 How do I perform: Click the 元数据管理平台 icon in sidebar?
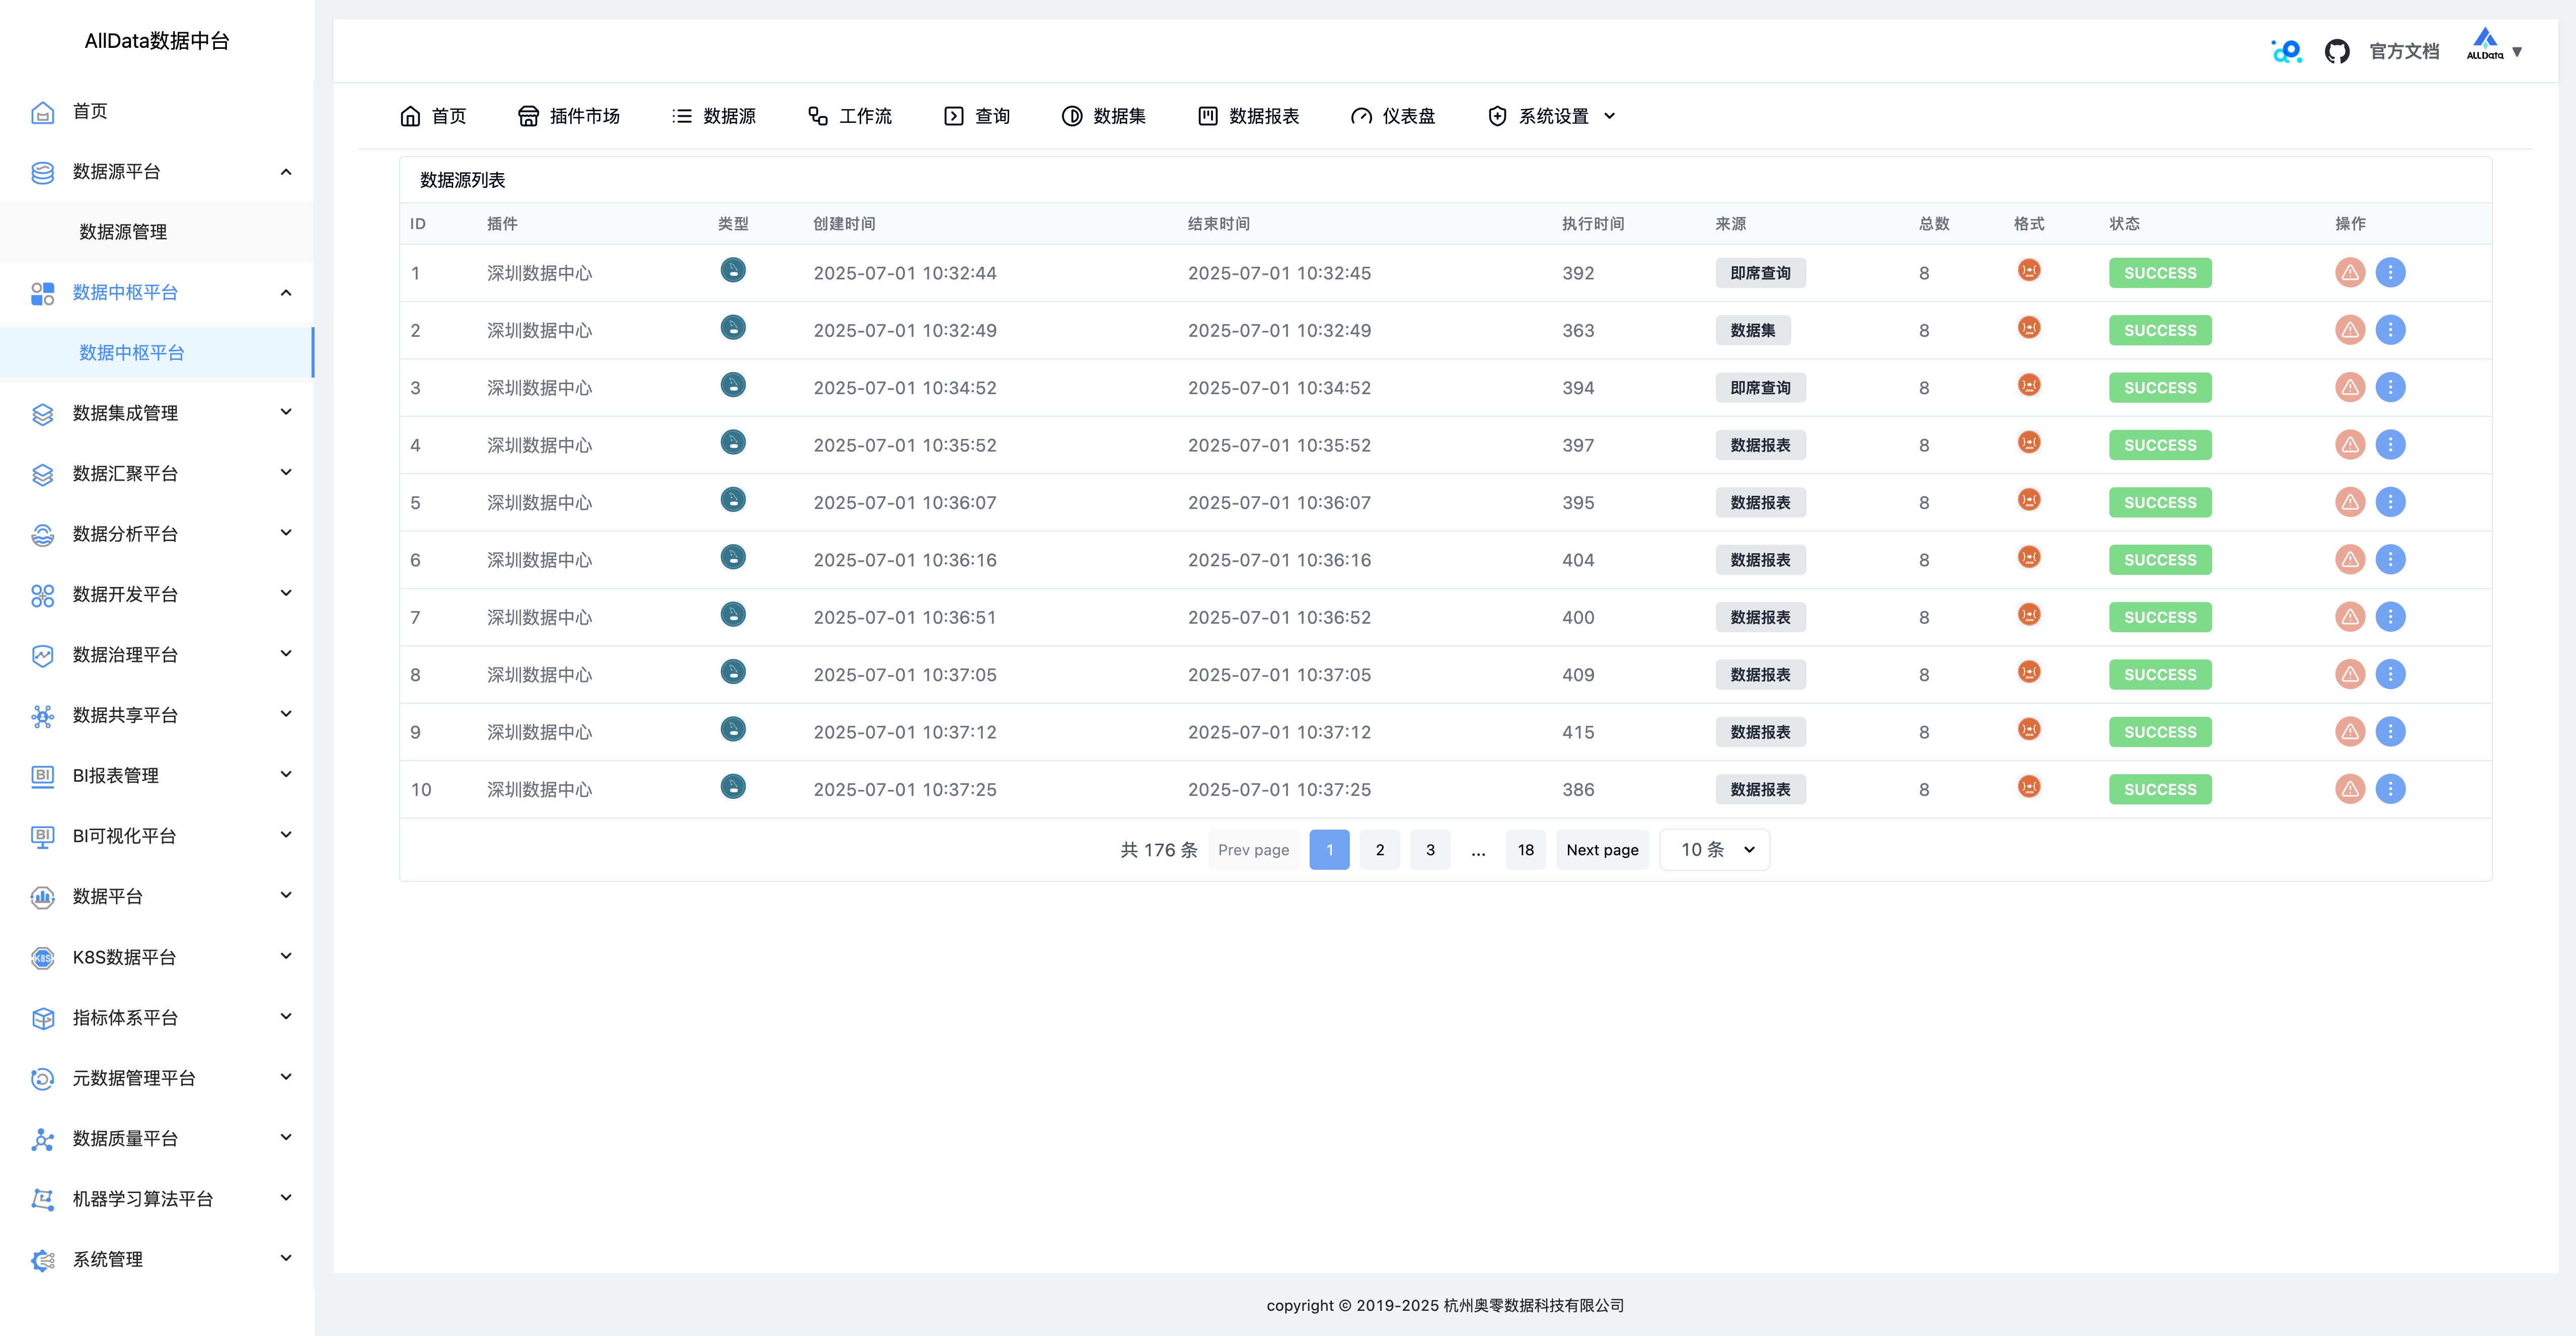tap(42, 1078)
